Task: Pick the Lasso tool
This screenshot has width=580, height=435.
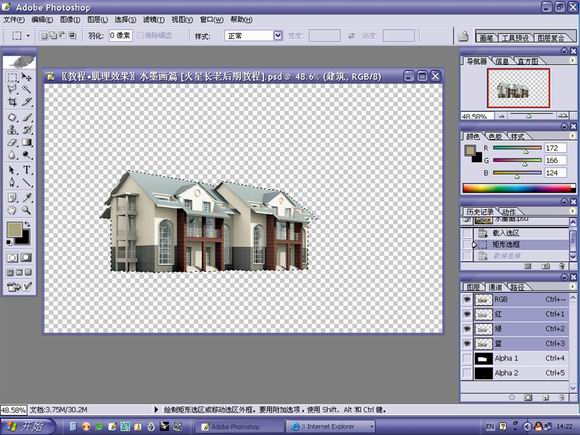Action: [12, 89]
